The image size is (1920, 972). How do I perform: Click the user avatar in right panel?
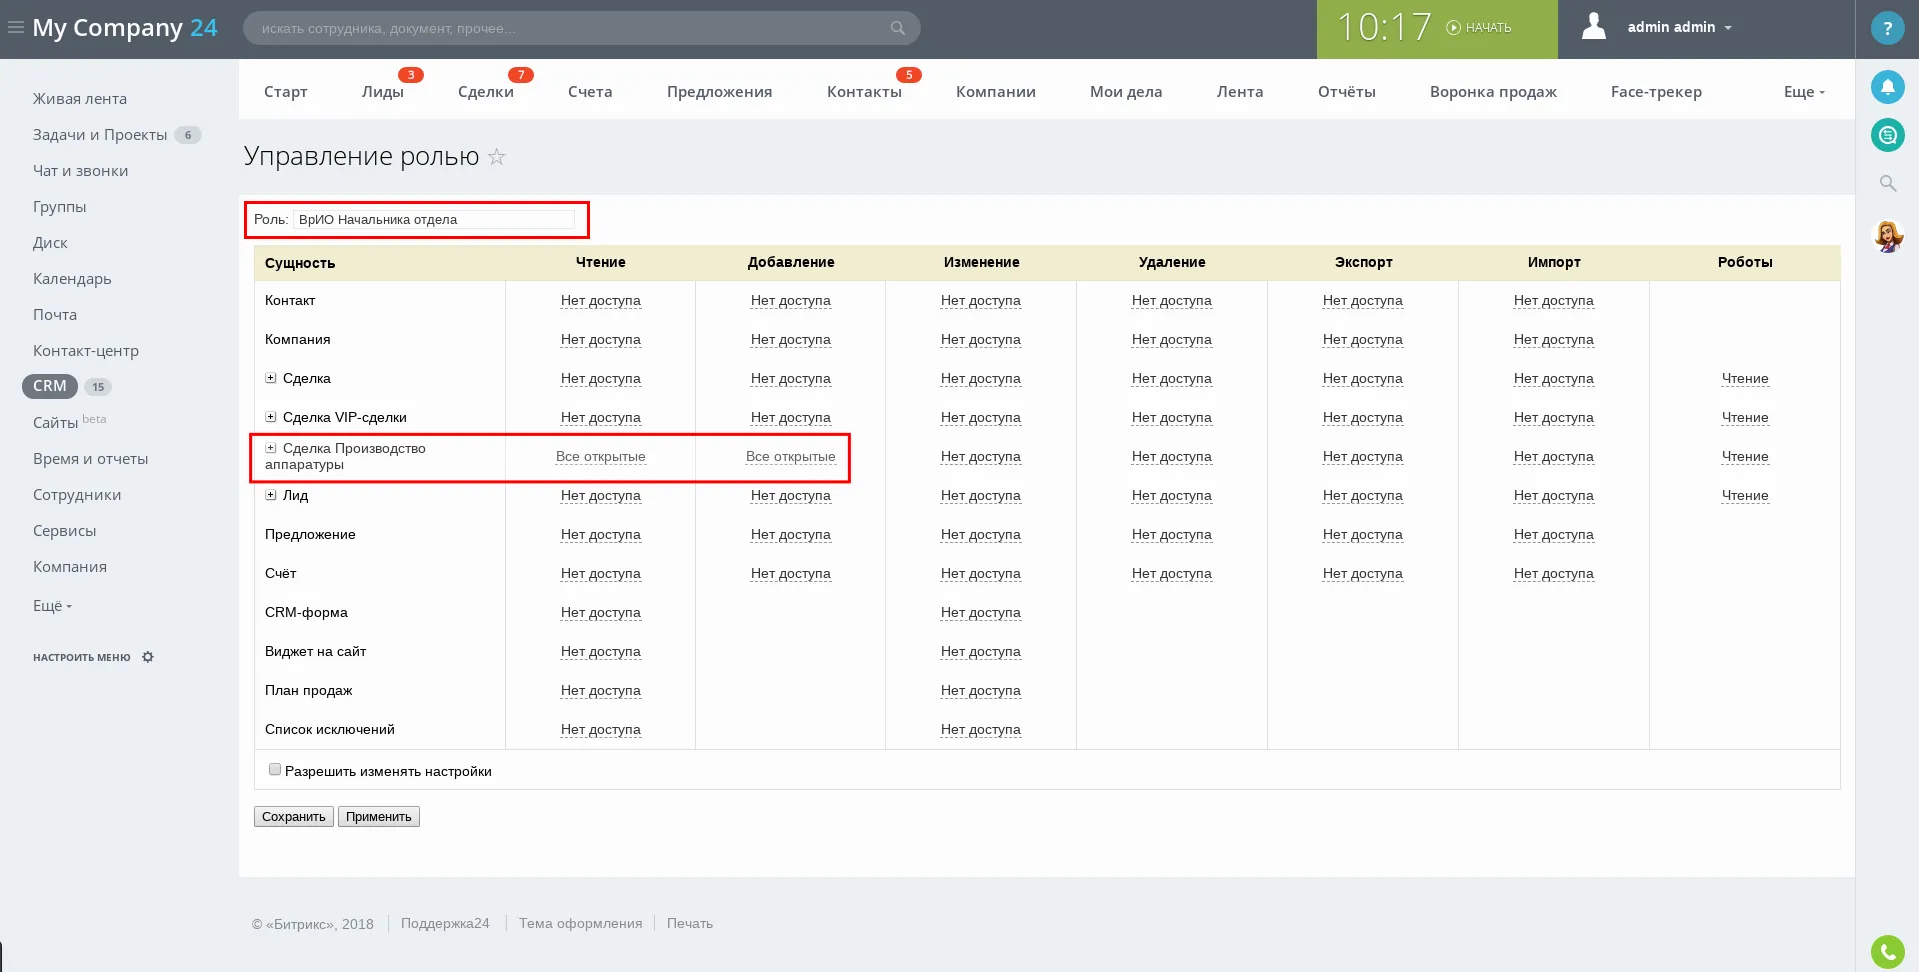tap(1887, 237)
